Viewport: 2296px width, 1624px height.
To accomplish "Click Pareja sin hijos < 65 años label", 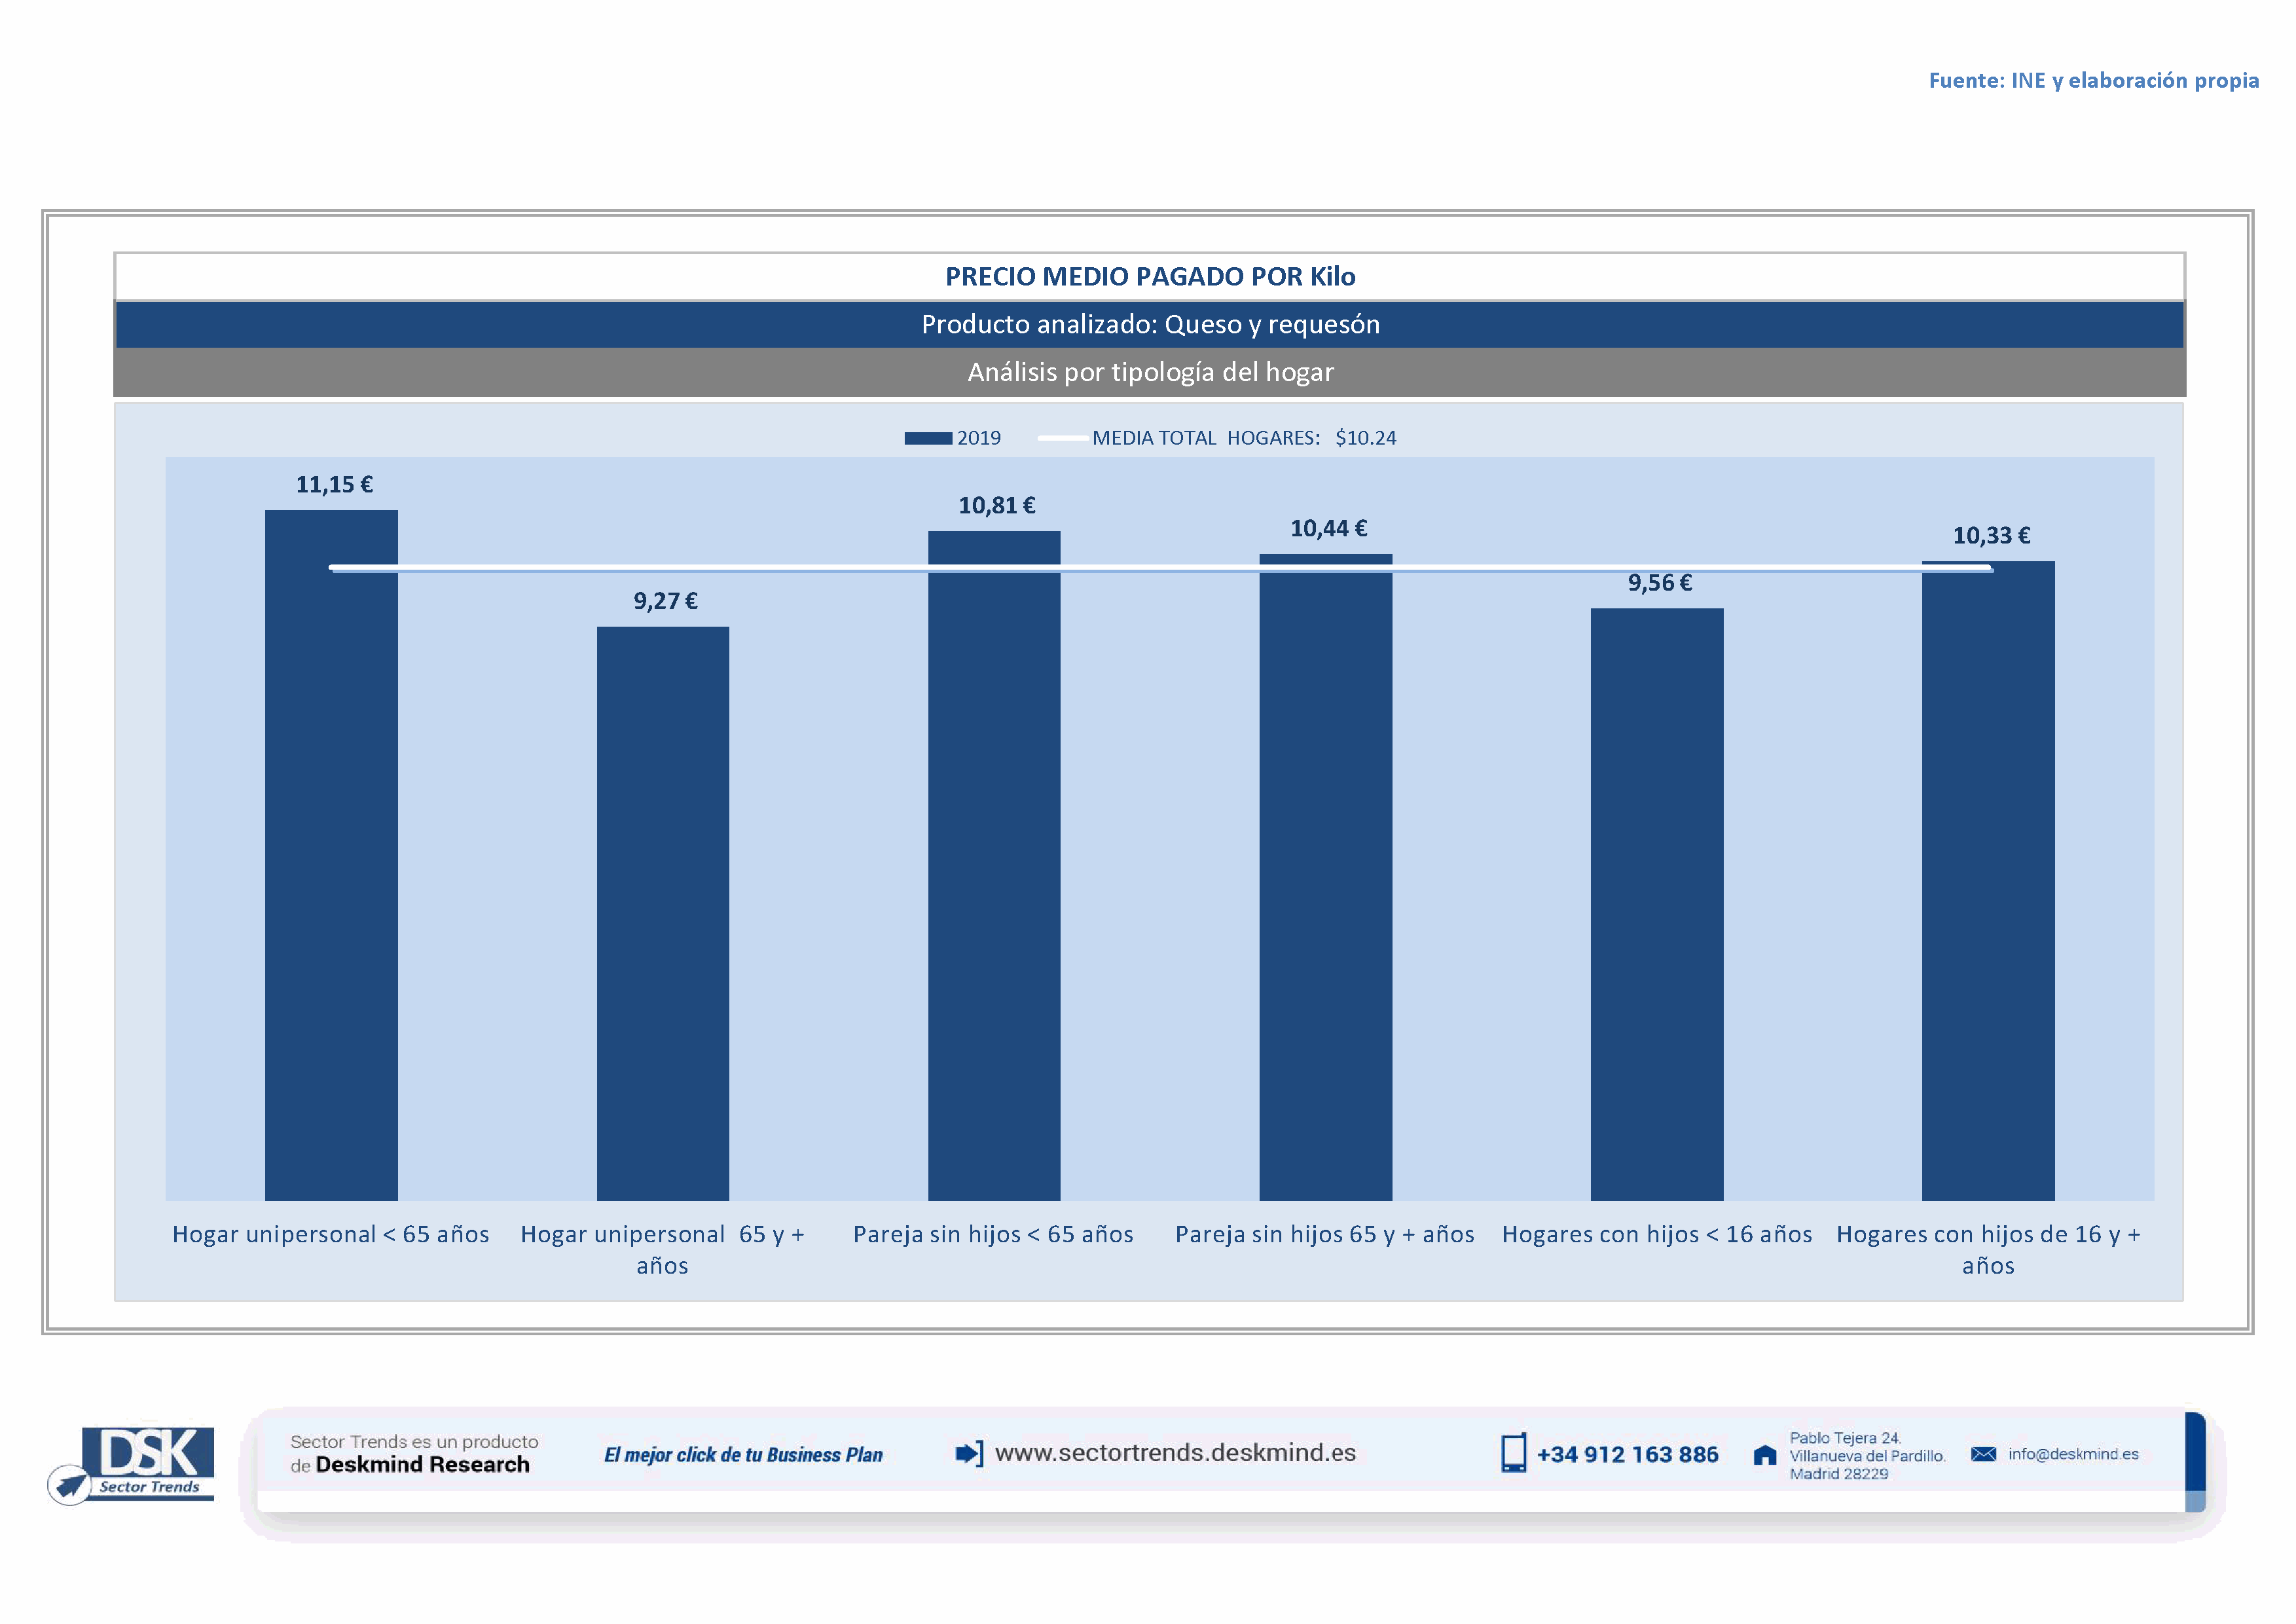I will coord(993,1234).
